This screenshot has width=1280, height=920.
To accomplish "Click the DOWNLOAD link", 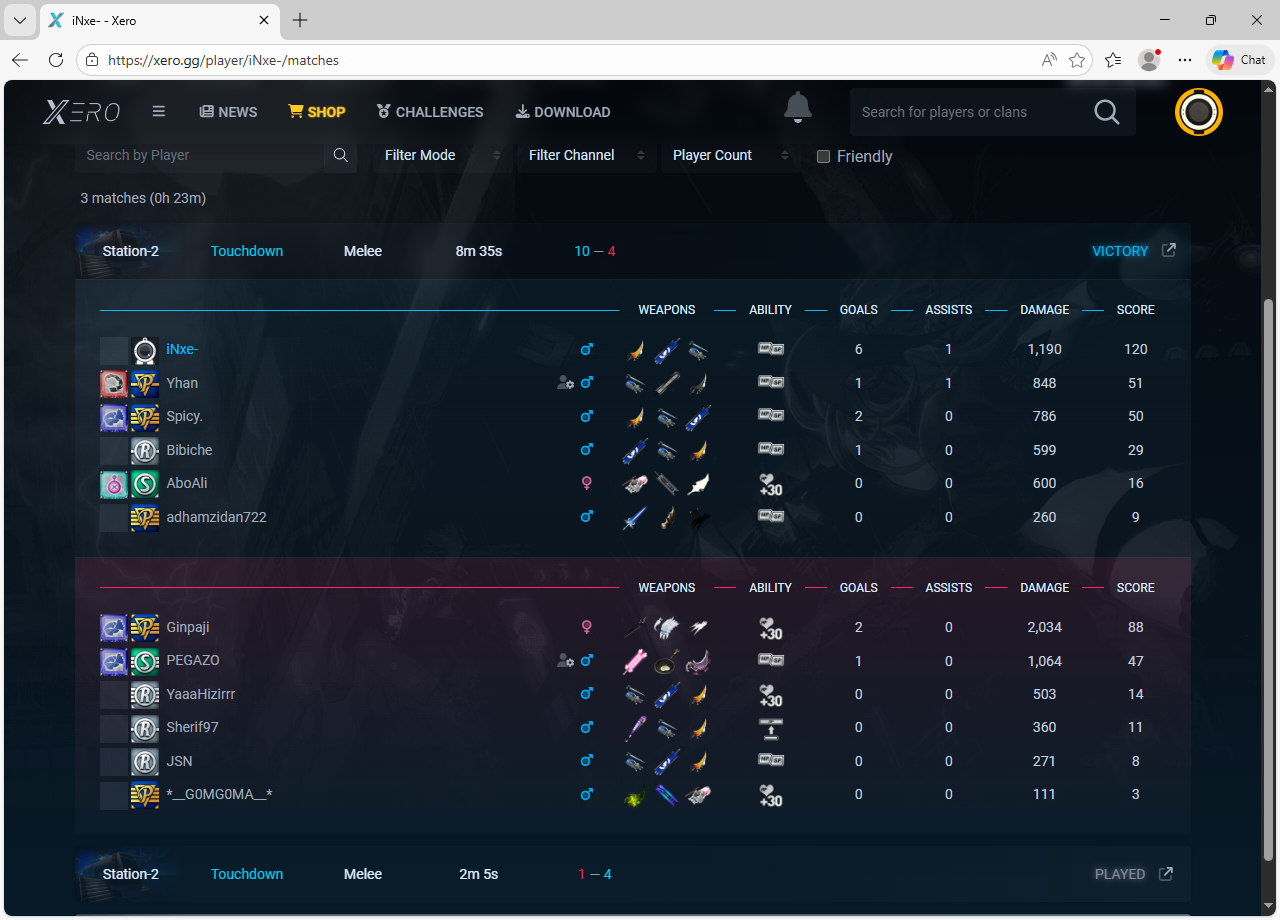I will (x=562, y=112).
